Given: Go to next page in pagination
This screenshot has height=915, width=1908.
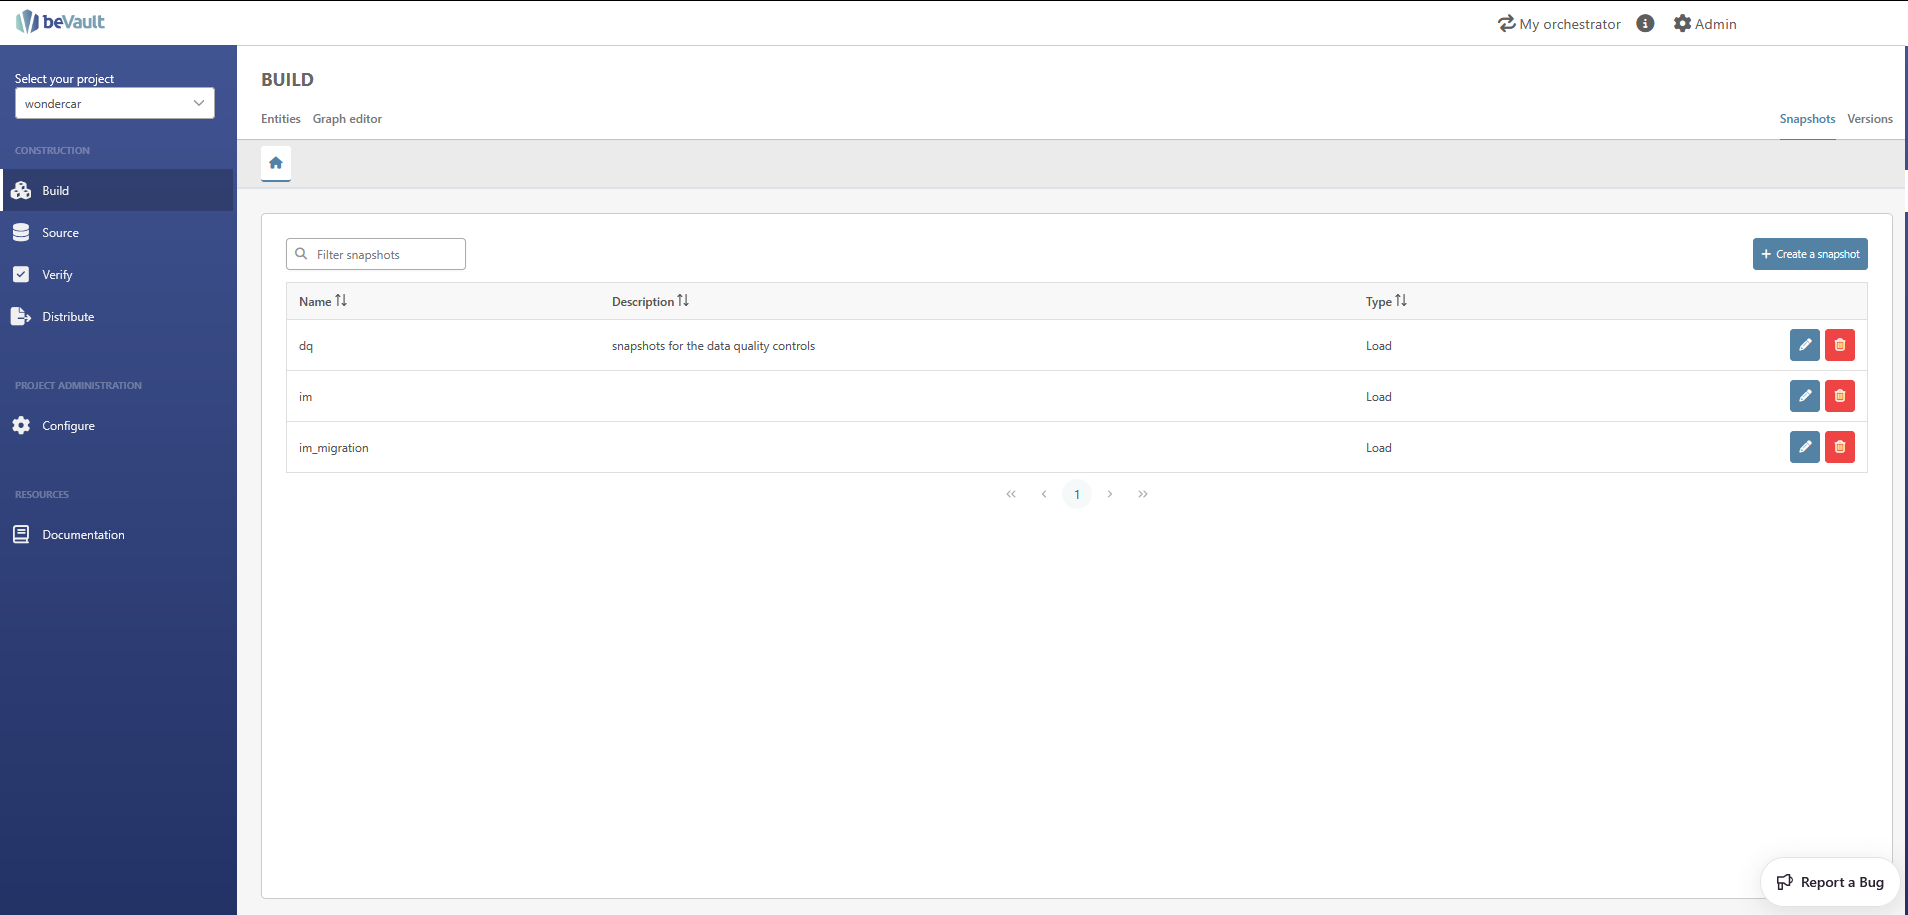Looking at the screenshot, I should pyautogui.click(x=1110, y=494).
